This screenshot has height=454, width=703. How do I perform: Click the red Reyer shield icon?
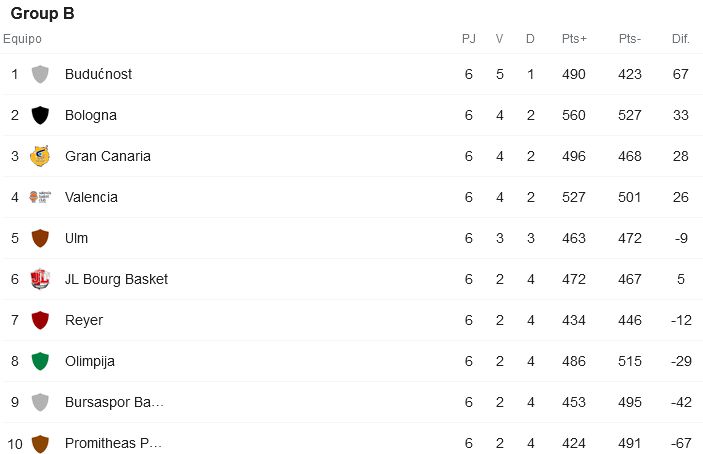(x=40, y=320)
